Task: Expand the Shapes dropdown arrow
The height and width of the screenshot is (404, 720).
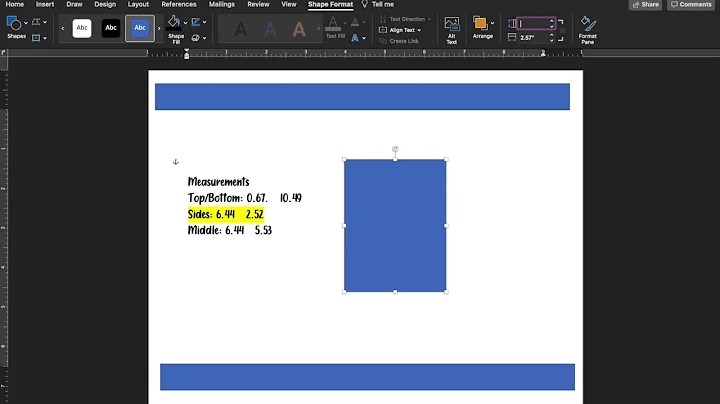Action: coord(26,22)
